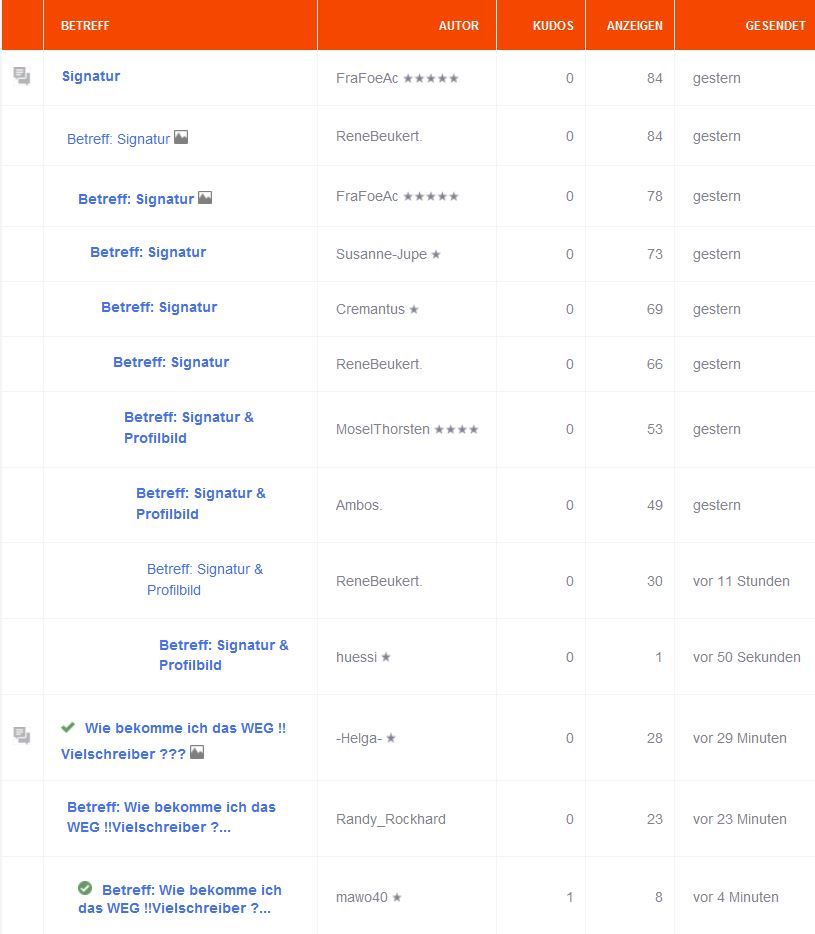Open huessi's reply posted 50 seconds ago
Viewport: 815px width, 934px height.
(x=223, y=655)
